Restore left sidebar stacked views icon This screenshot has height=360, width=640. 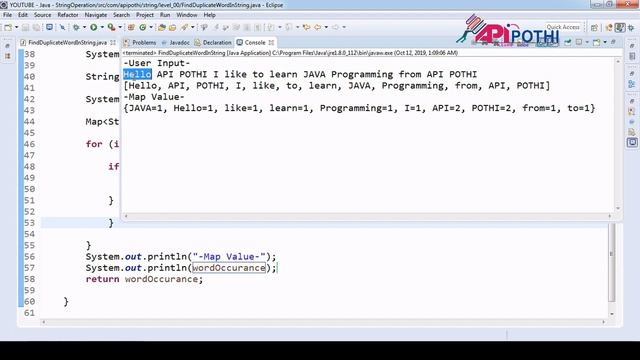pos(8,46)
